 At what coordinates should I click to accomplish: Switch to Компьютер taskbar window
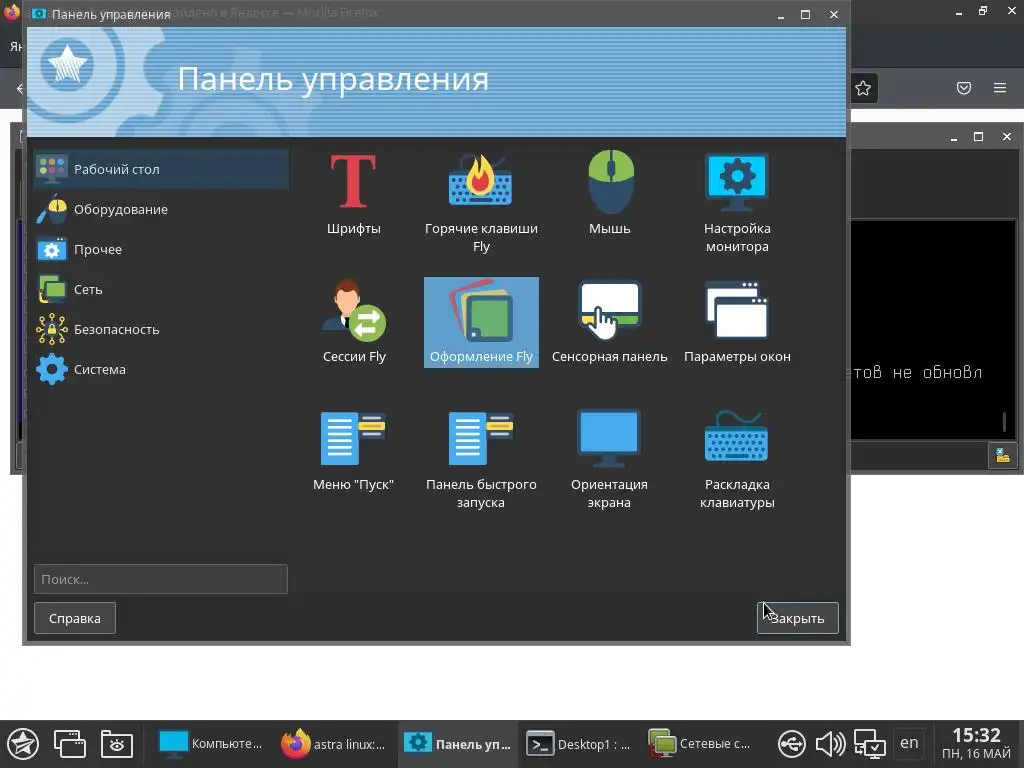210,744
